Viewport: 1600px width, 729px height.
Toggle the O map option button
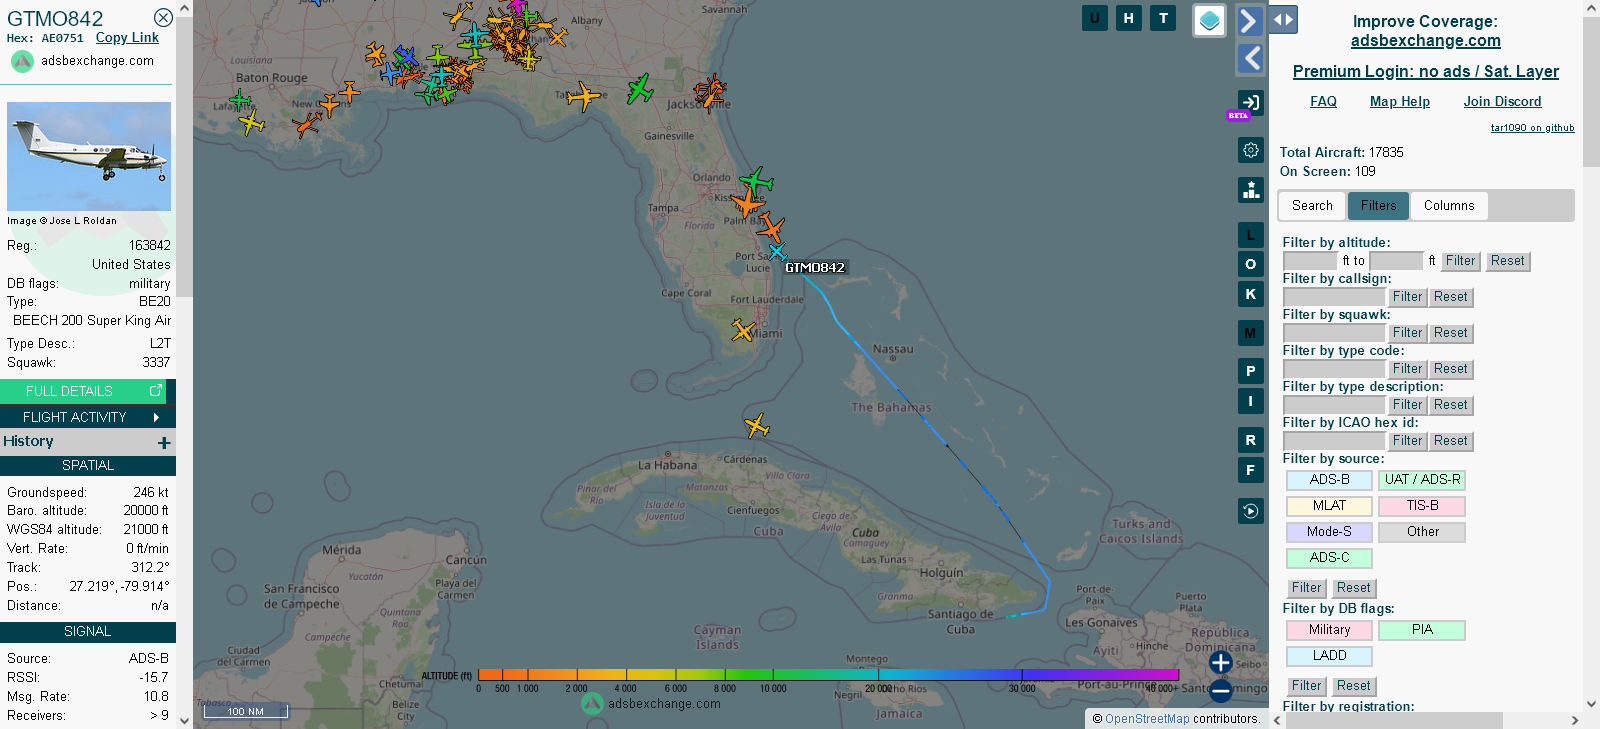1250,264
